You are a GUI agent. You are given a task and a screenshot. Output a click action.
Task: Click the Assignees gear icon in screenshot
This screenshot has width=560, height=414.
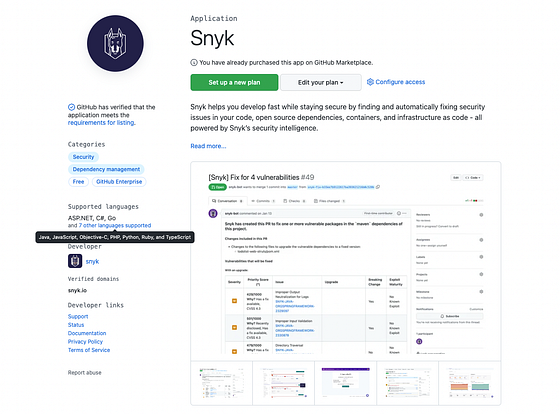[x=481, y=240]
